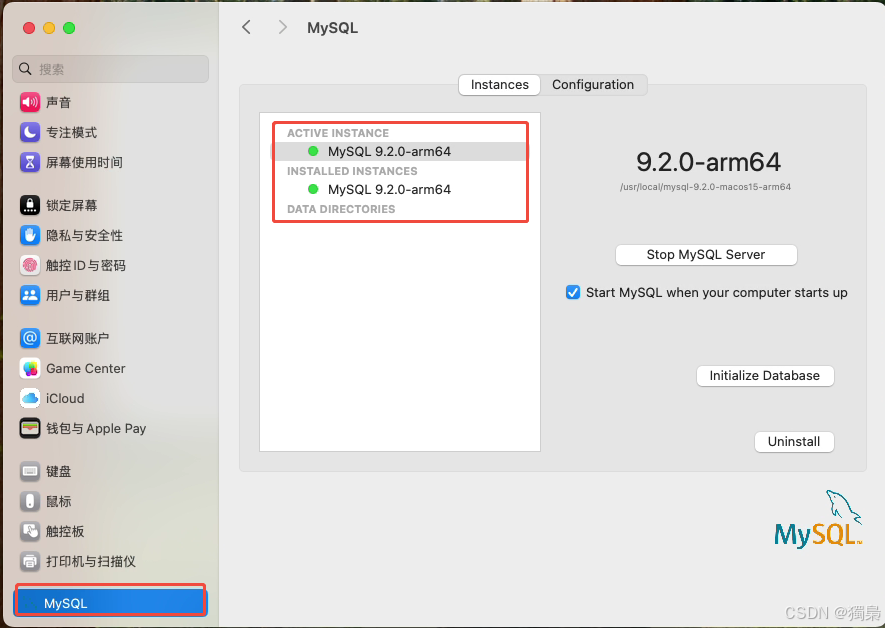Click the INSTALLED INSTANCES heading
The height and width of the screenshot is (628, 885).
click(352, 171)
